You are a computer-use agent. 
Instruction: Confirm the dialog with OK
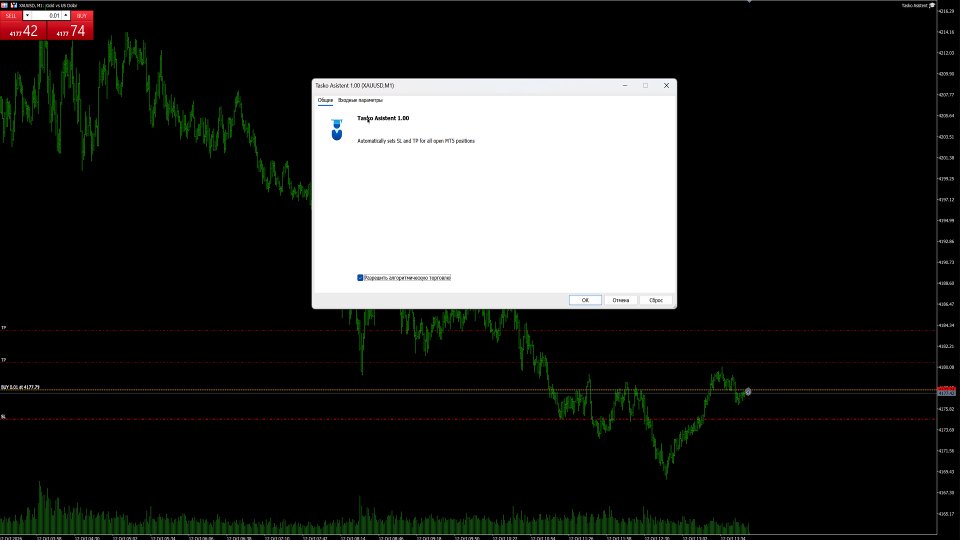tap(585, 300)
